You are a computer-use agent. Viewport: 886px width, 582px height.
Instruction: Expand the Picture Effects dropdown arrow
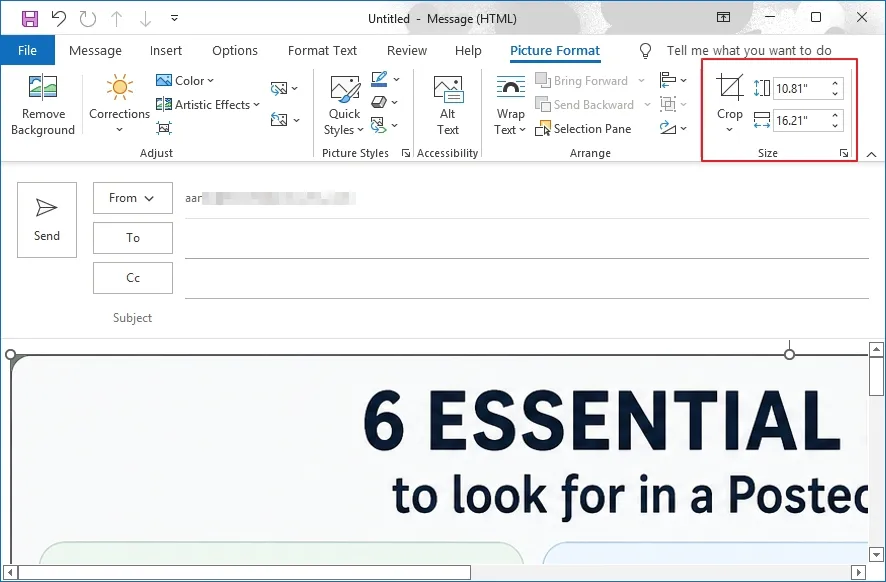pos(394,103)
